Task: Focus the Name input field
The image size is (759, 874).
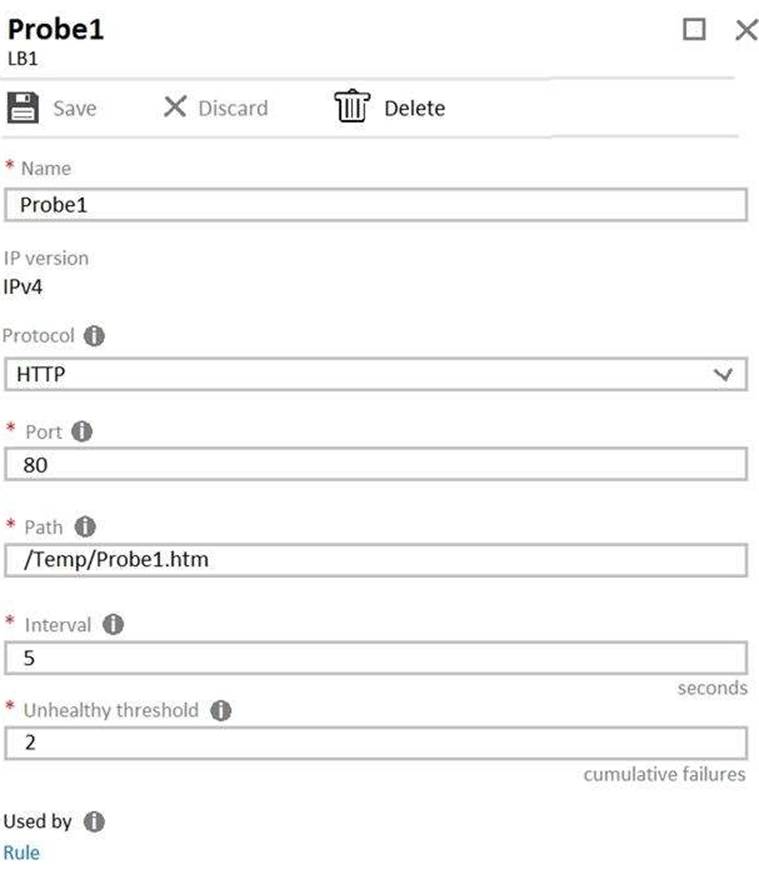Action: 375,205
